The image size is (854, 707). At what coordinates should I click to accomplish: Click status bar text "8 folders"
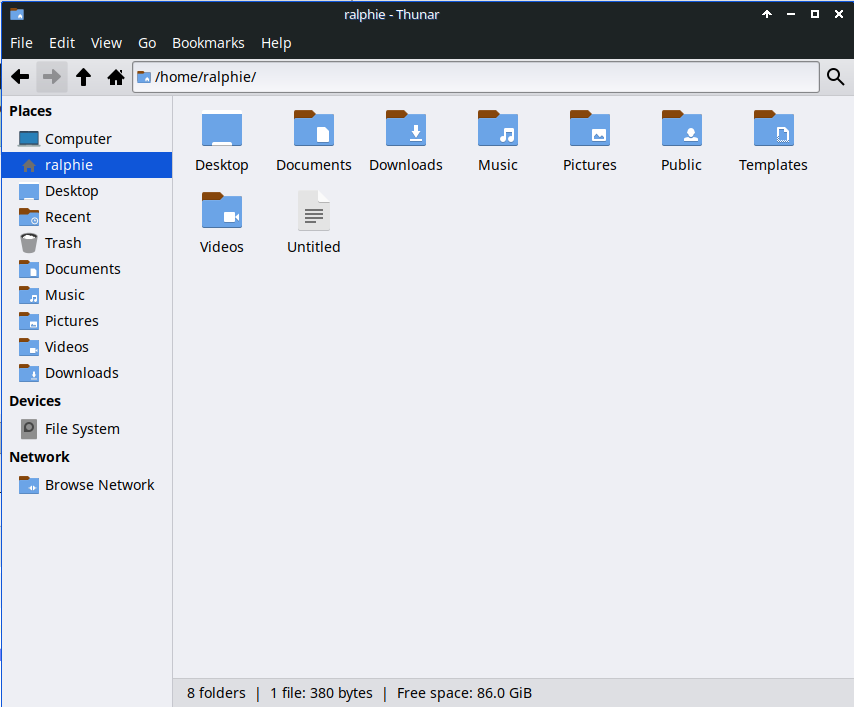point(216,693)
